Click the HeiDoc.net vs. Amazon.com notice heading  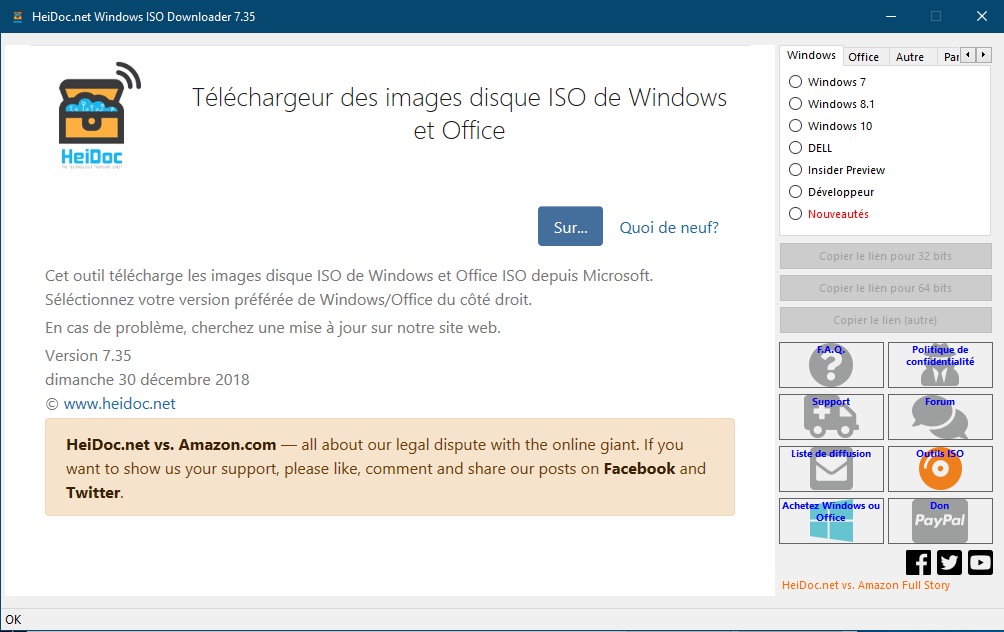click(172, 444)
